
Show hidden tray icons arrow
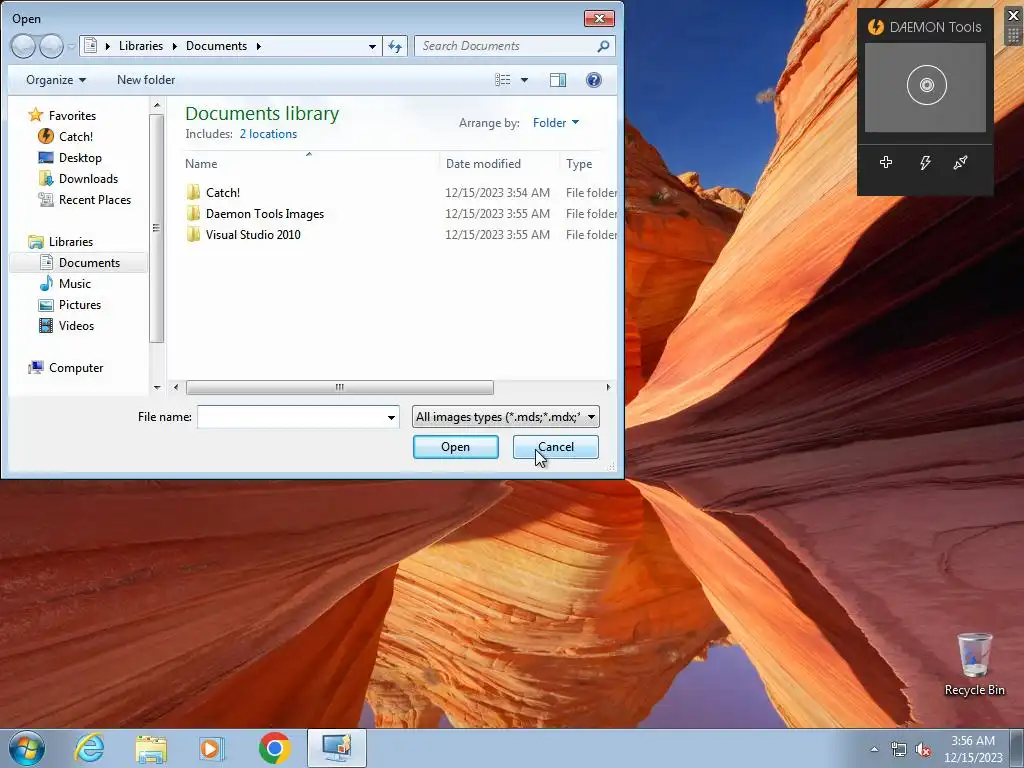874,749
